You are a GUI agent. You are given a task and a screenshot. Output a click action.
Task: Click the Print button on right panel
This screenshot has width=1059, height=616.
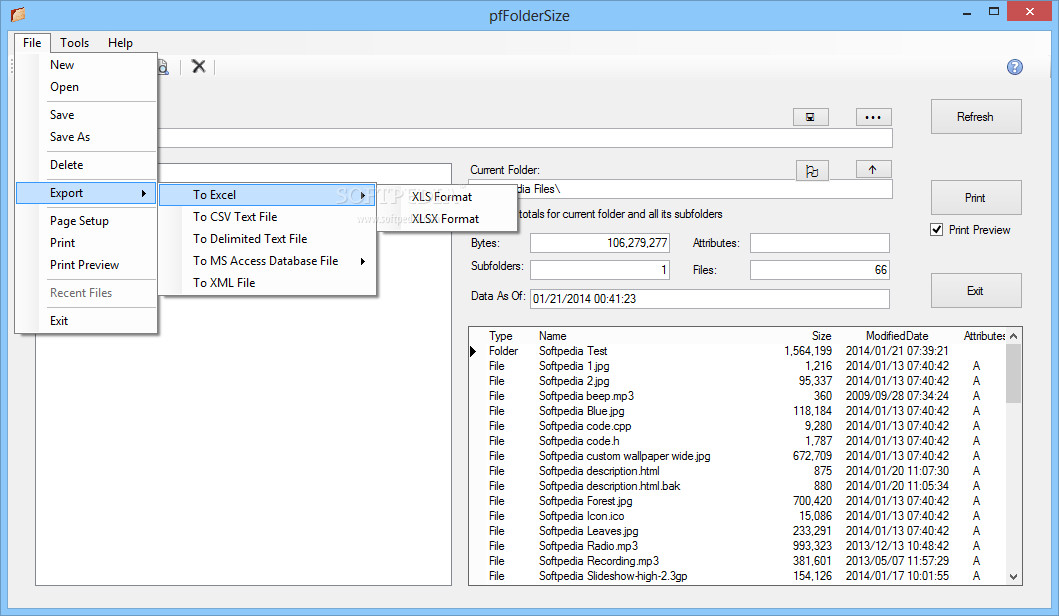point(976,198)
